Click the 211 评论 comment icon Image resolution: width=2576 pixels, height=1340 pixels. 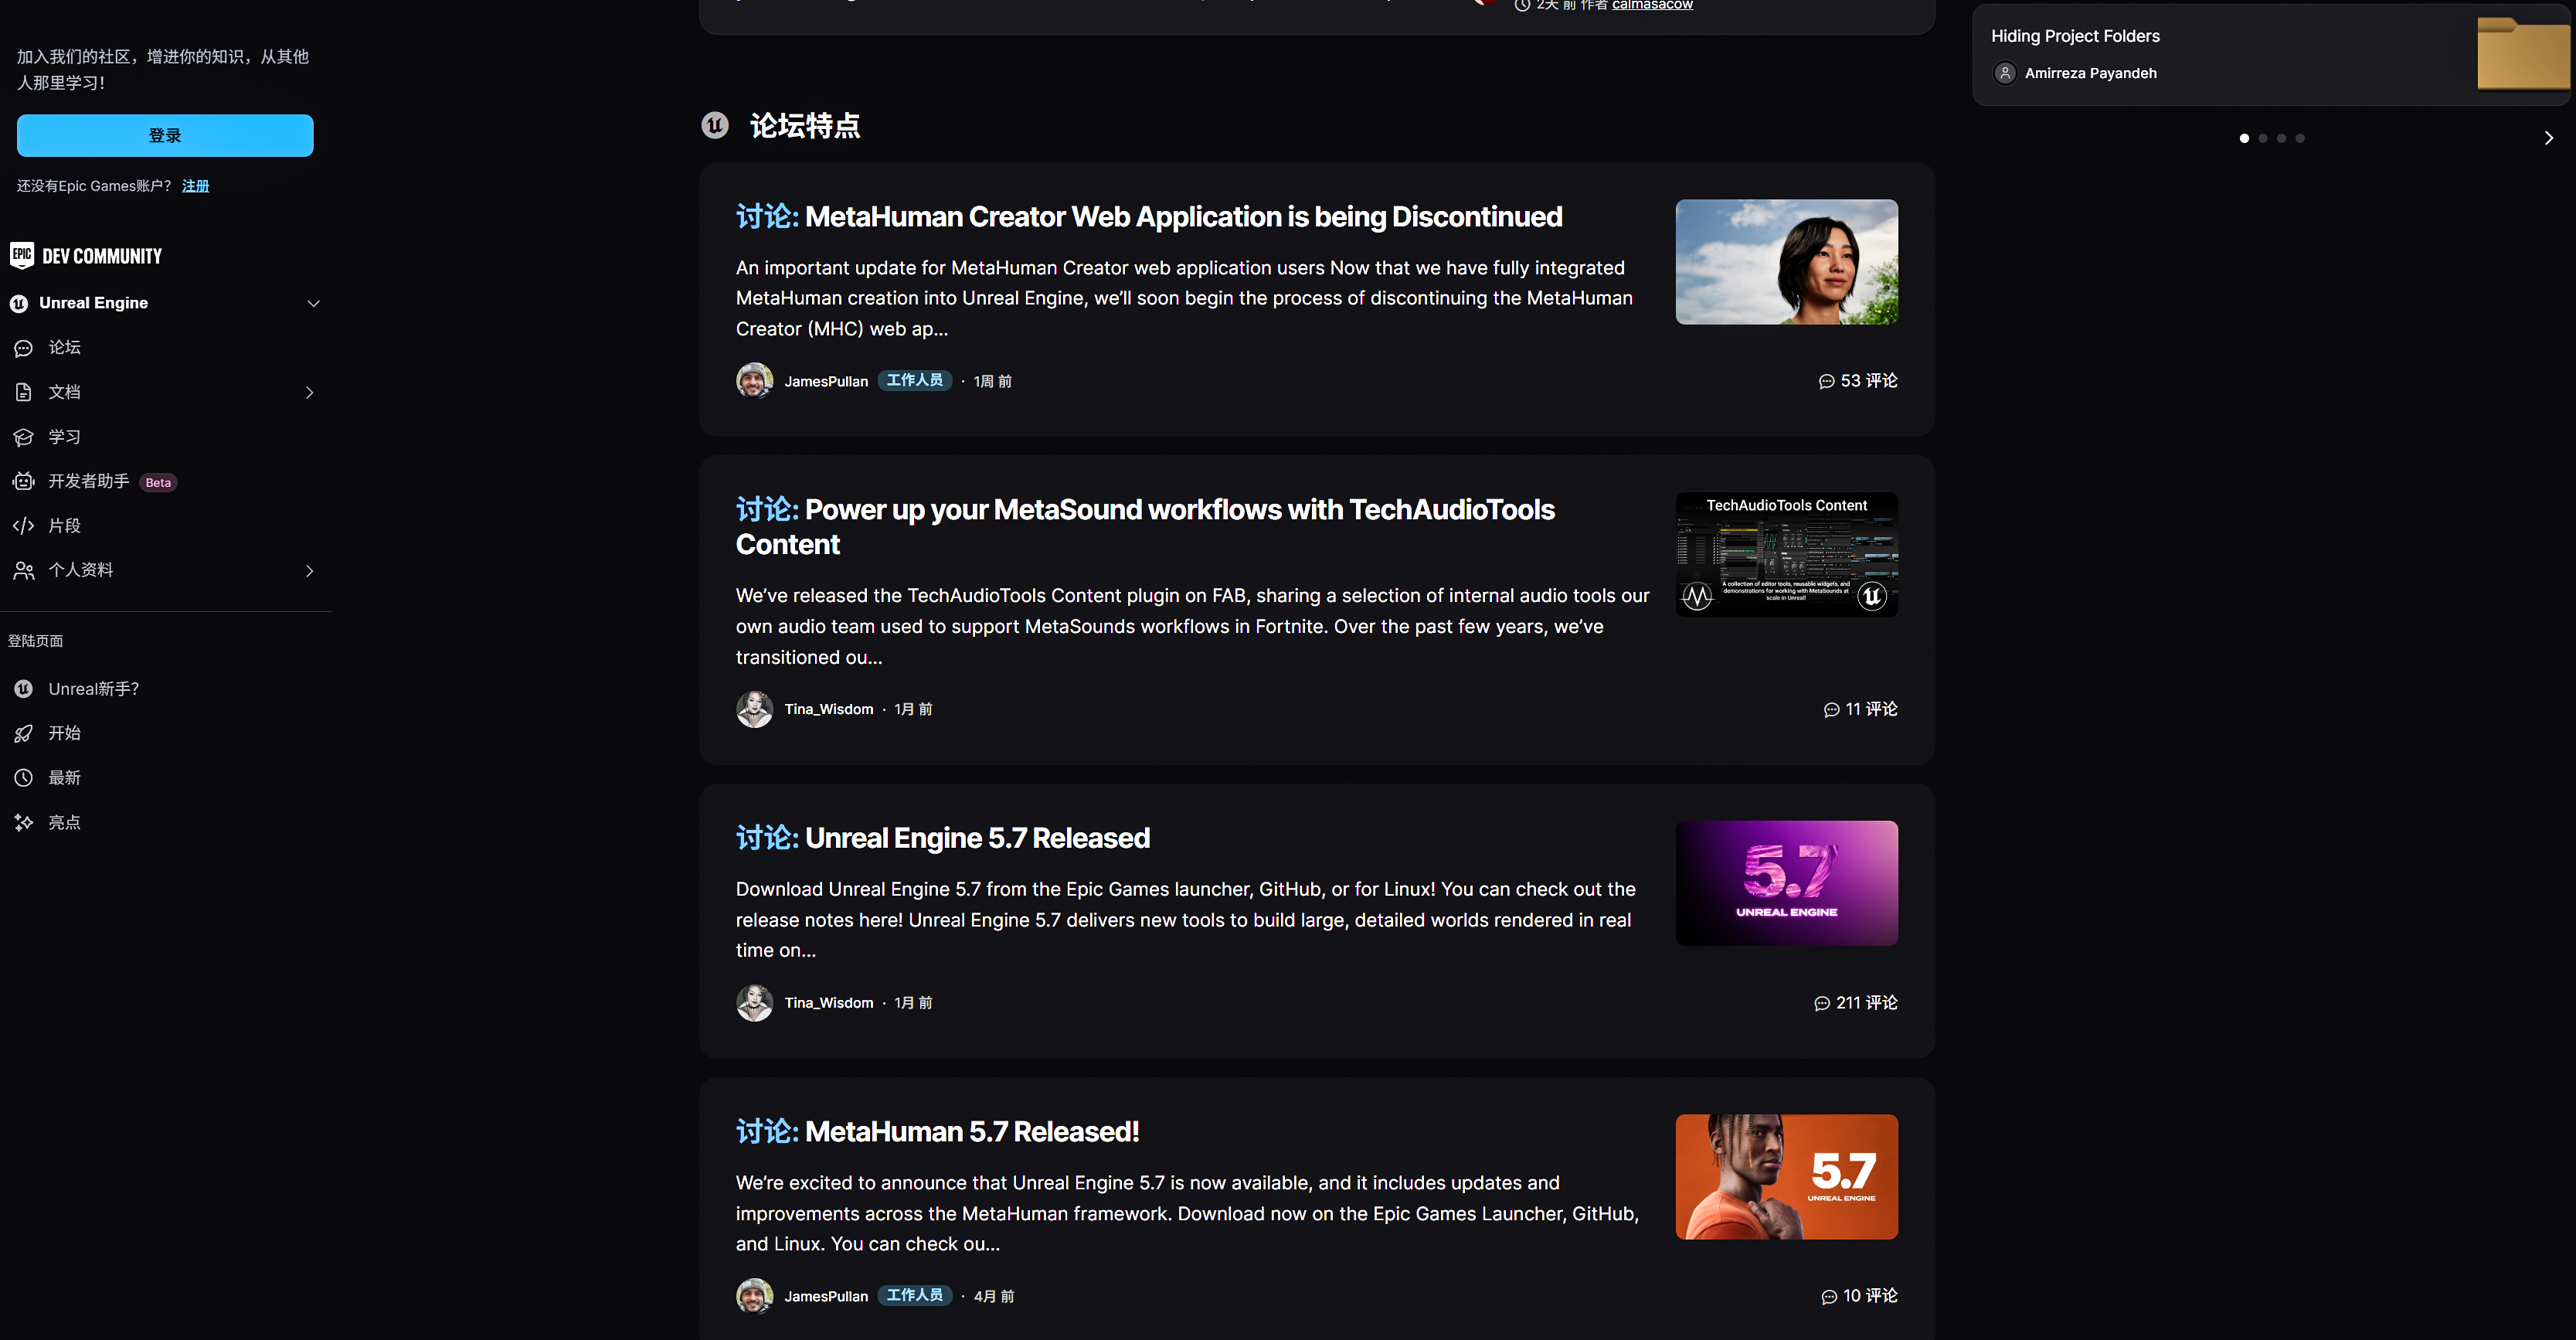pyautogui.click(x=1822, y=1003)
